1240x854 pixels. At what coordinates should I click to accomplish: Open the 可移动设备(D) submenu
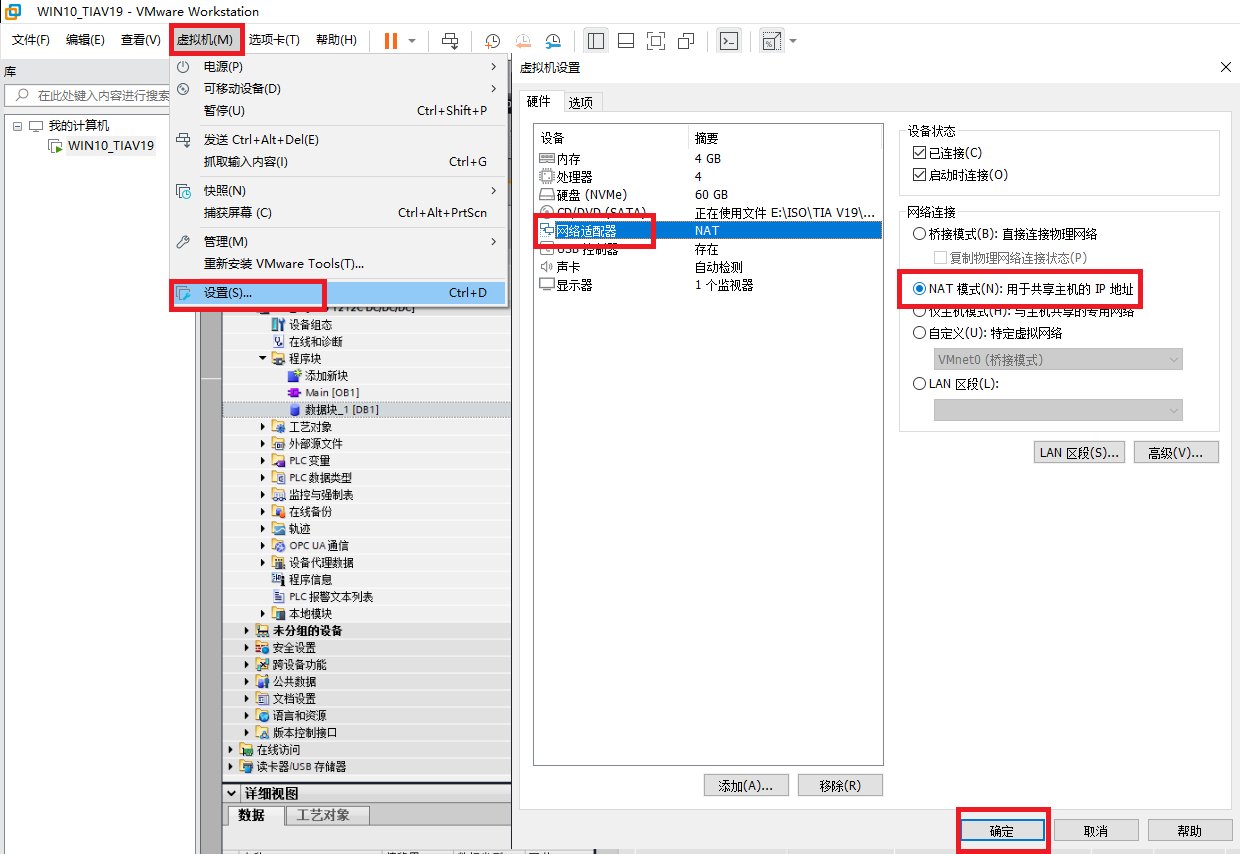tap(339, 88)
